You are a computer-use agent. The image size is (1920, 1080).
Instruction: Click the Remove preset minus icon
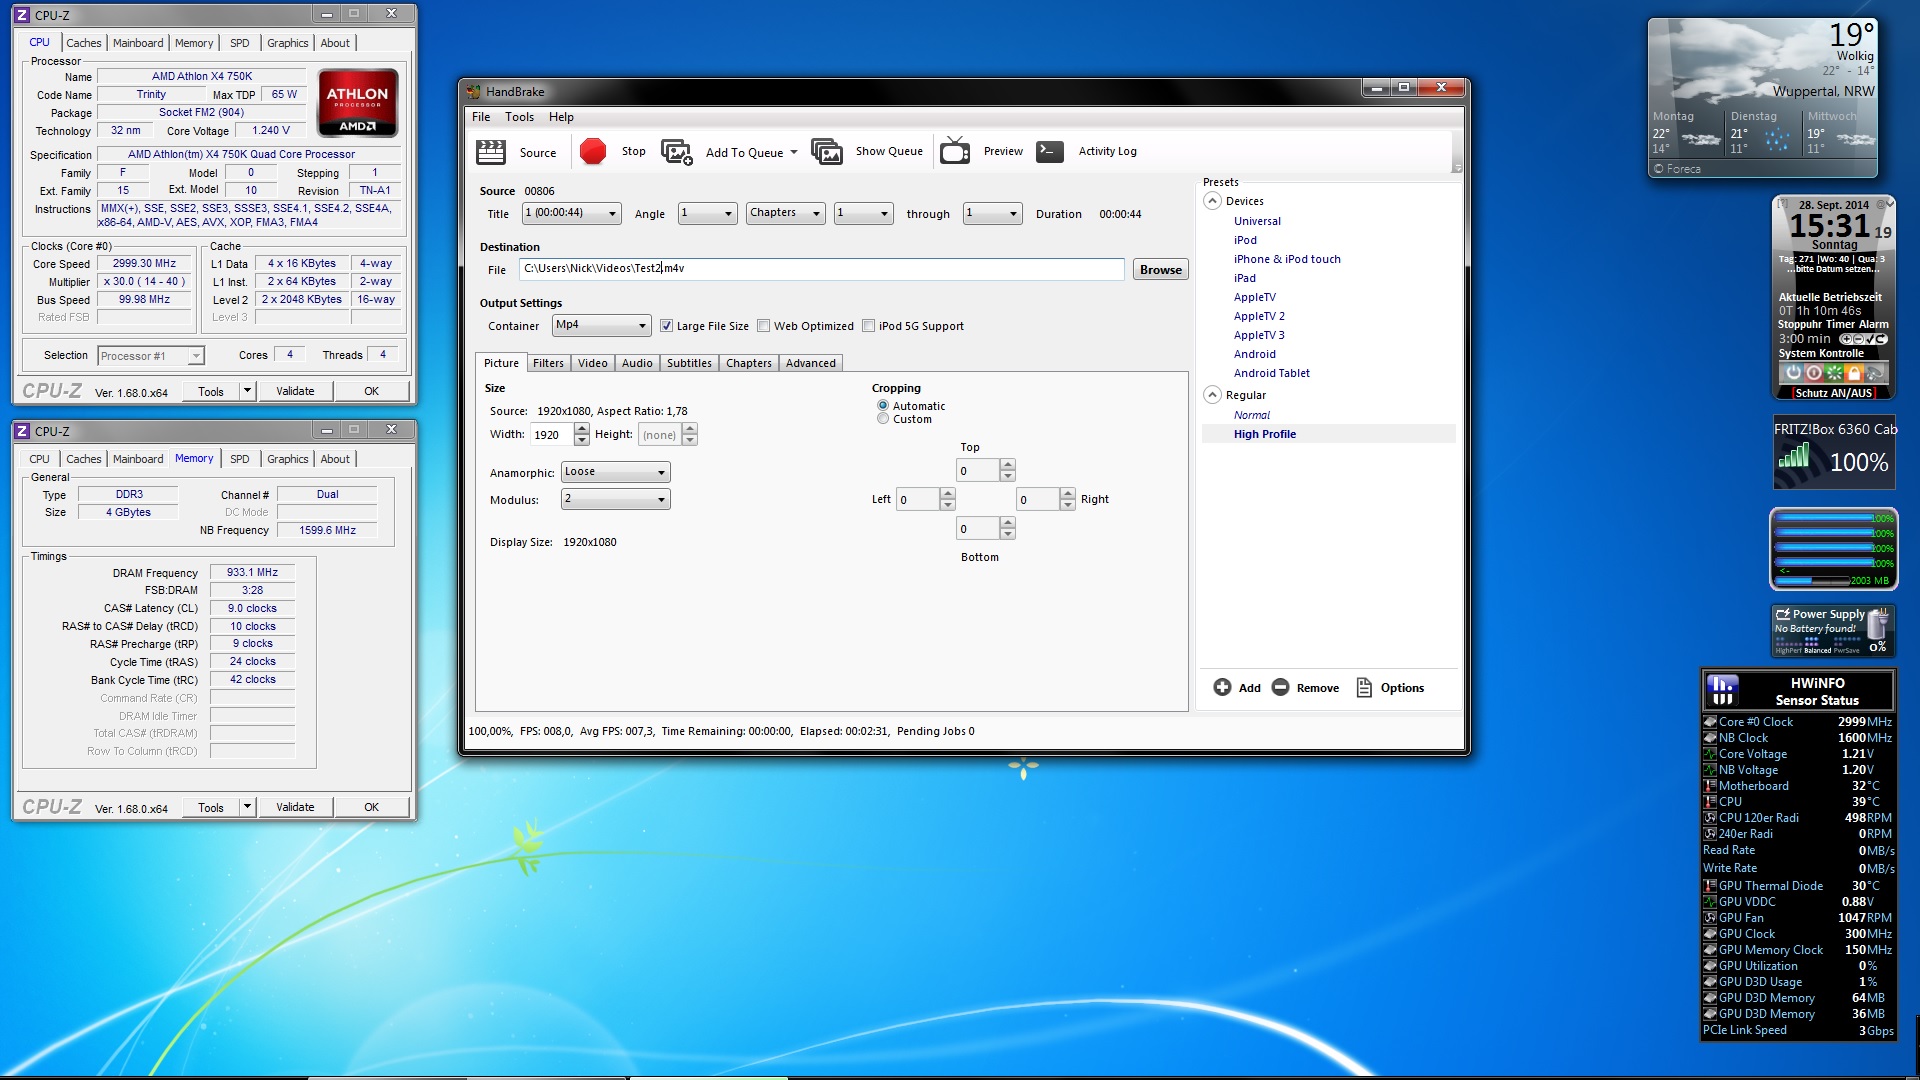pyautogui.click(x=1280, y=687)
